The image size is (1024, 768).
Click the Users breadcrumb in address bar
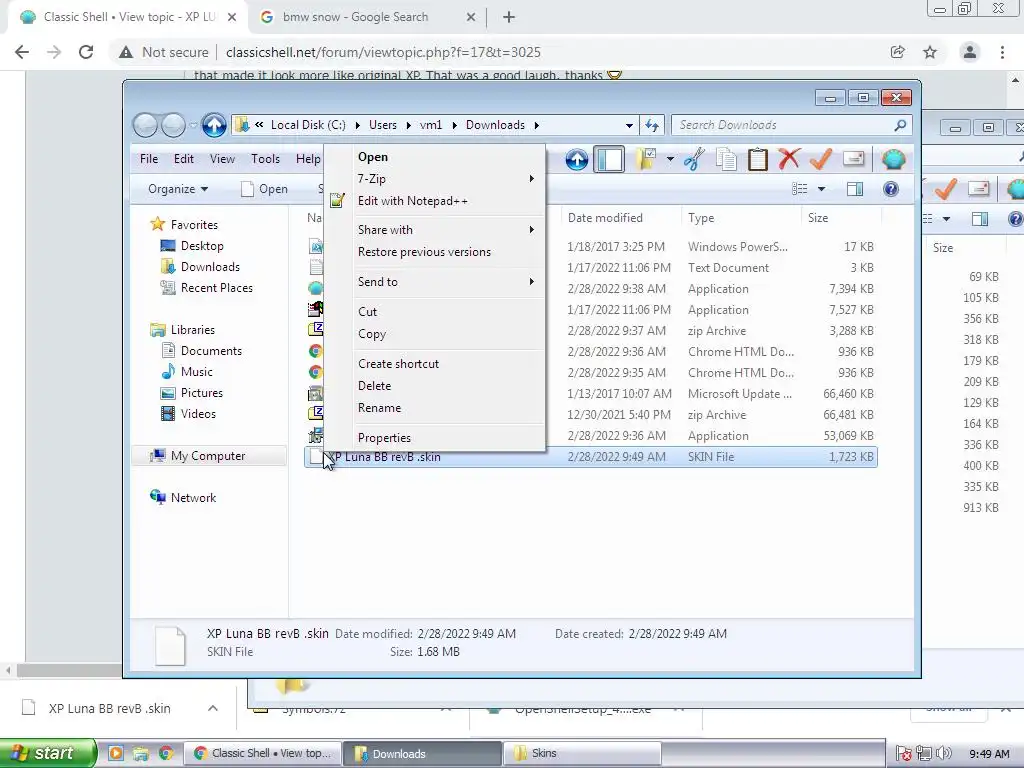[383, 125]
